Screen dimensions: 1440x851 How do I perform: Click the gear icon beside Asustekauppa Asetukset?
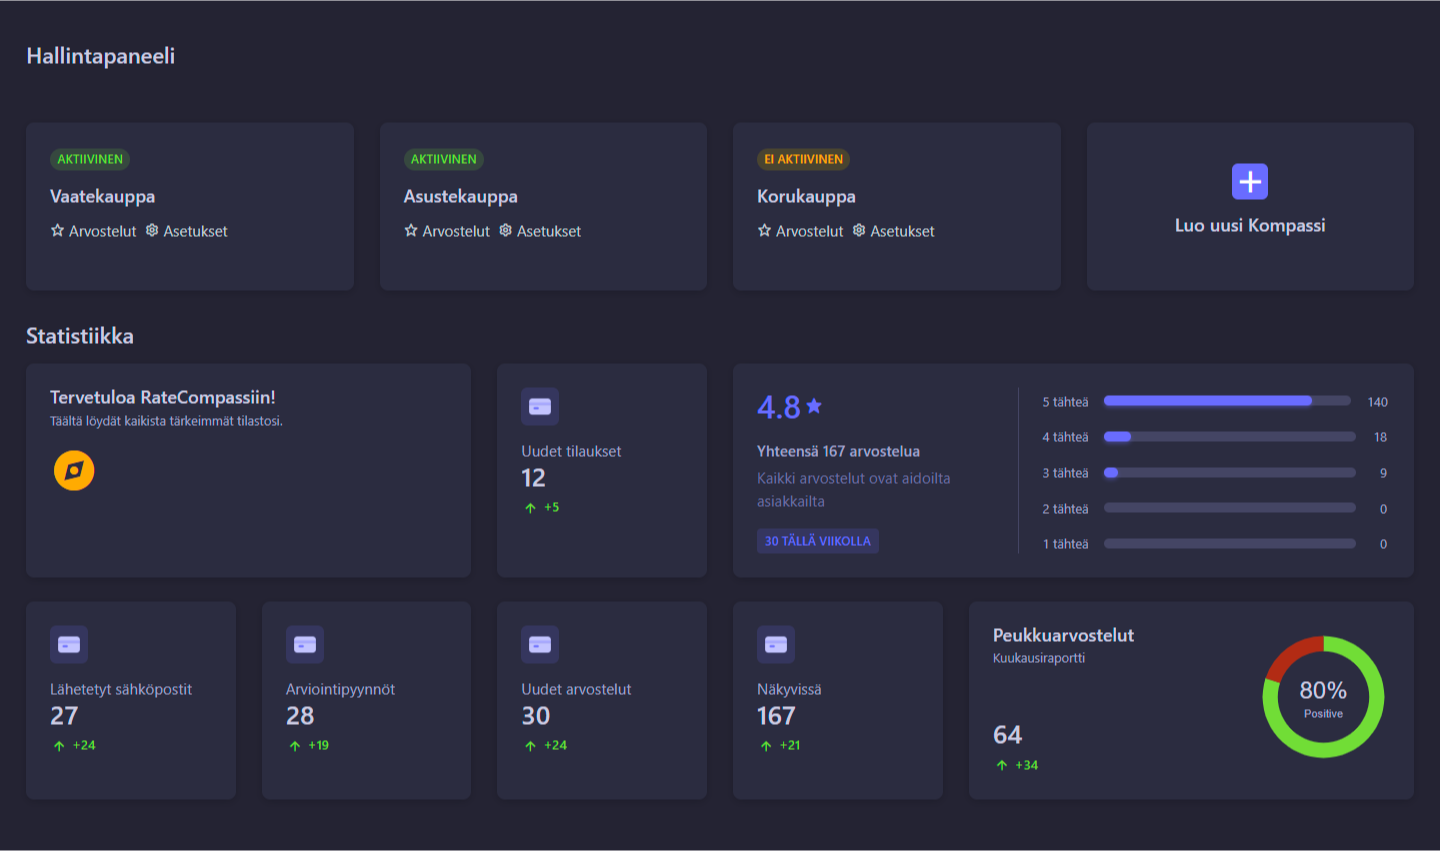coord(504,230)
